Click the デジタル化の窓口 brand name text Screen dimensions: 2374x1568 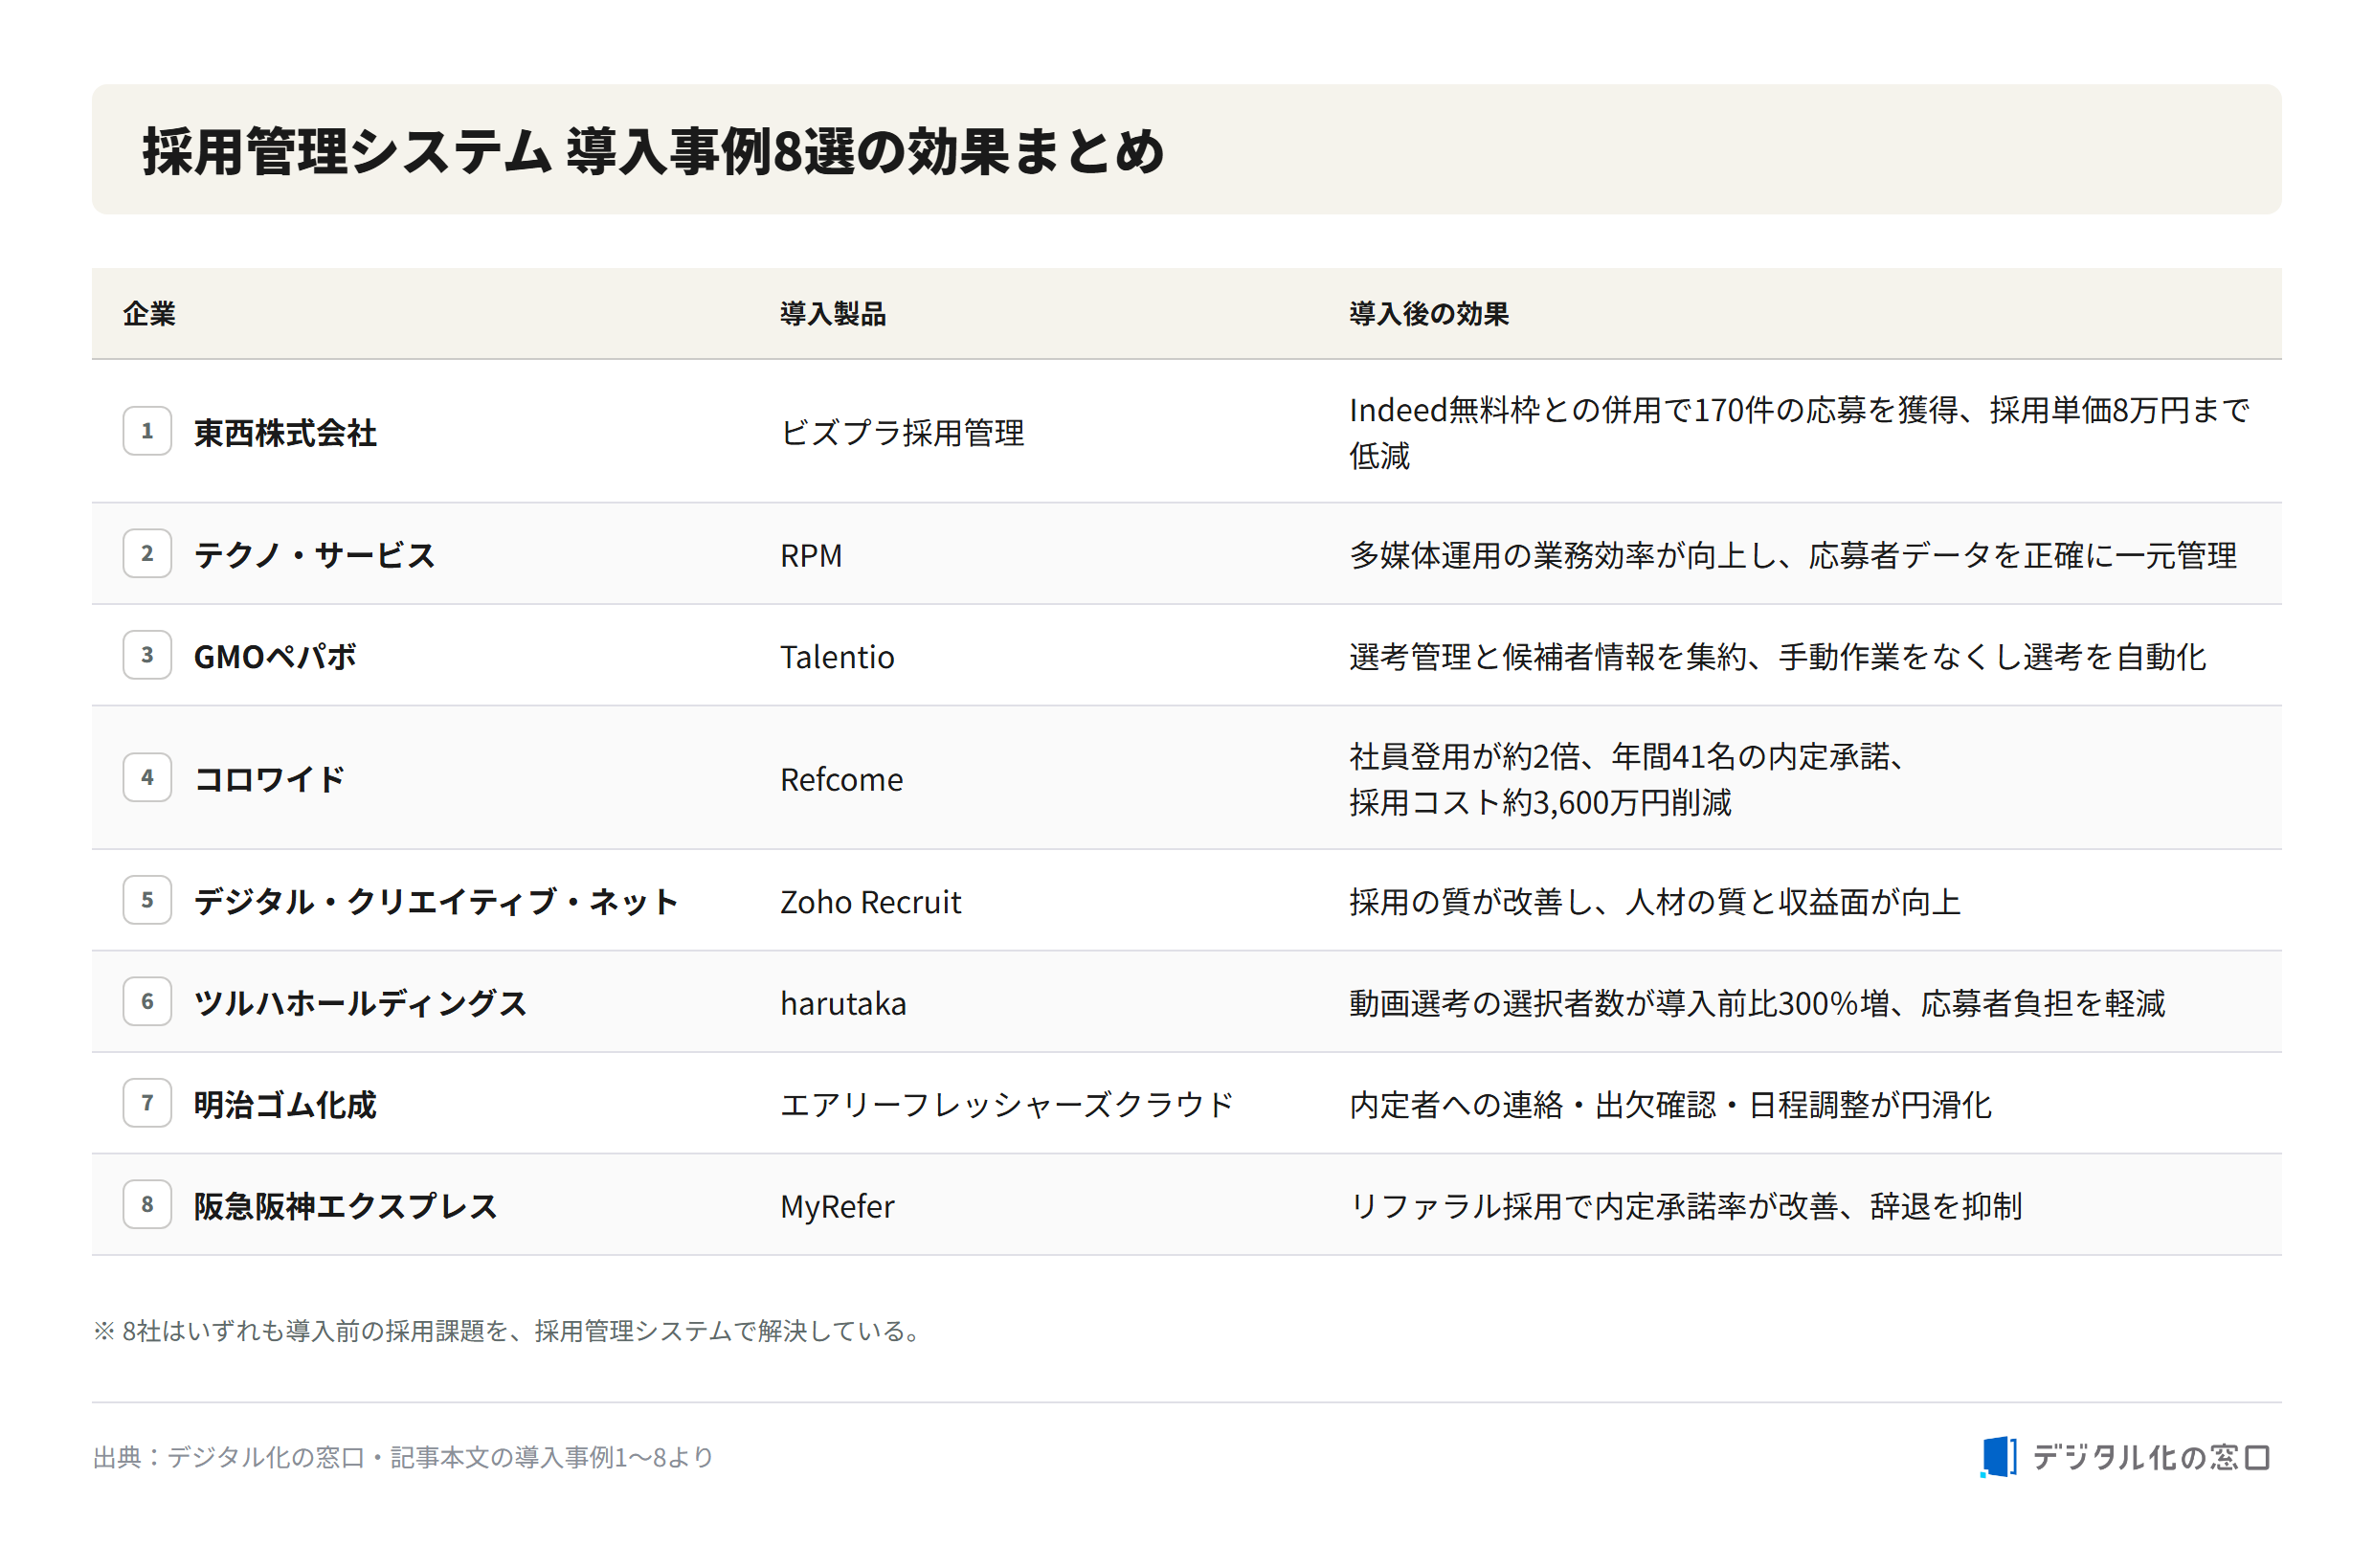click(2151, 1457)
